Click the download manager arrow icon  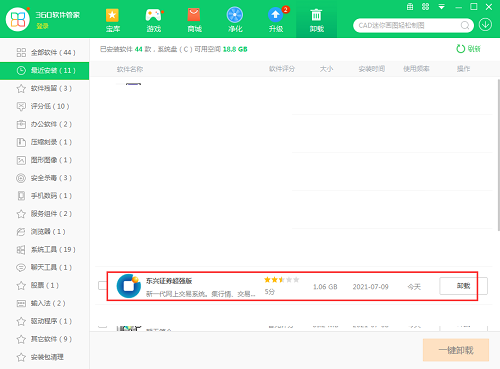(485, 25)
